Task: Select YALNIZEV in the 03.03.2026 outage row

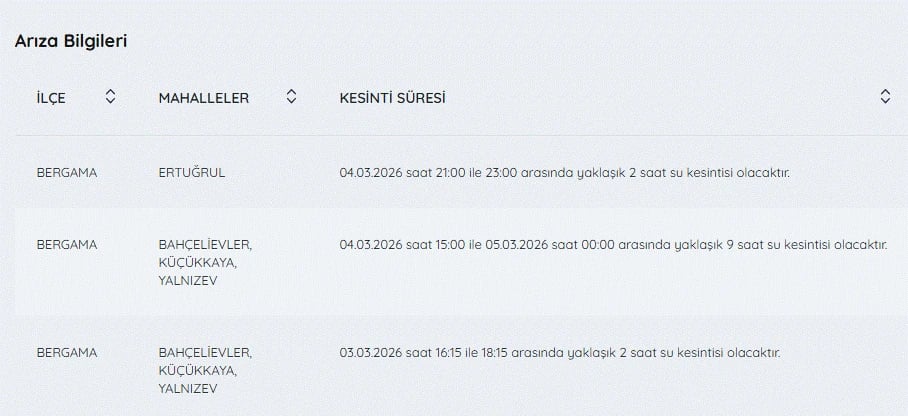Action: (x=188, y=389)
